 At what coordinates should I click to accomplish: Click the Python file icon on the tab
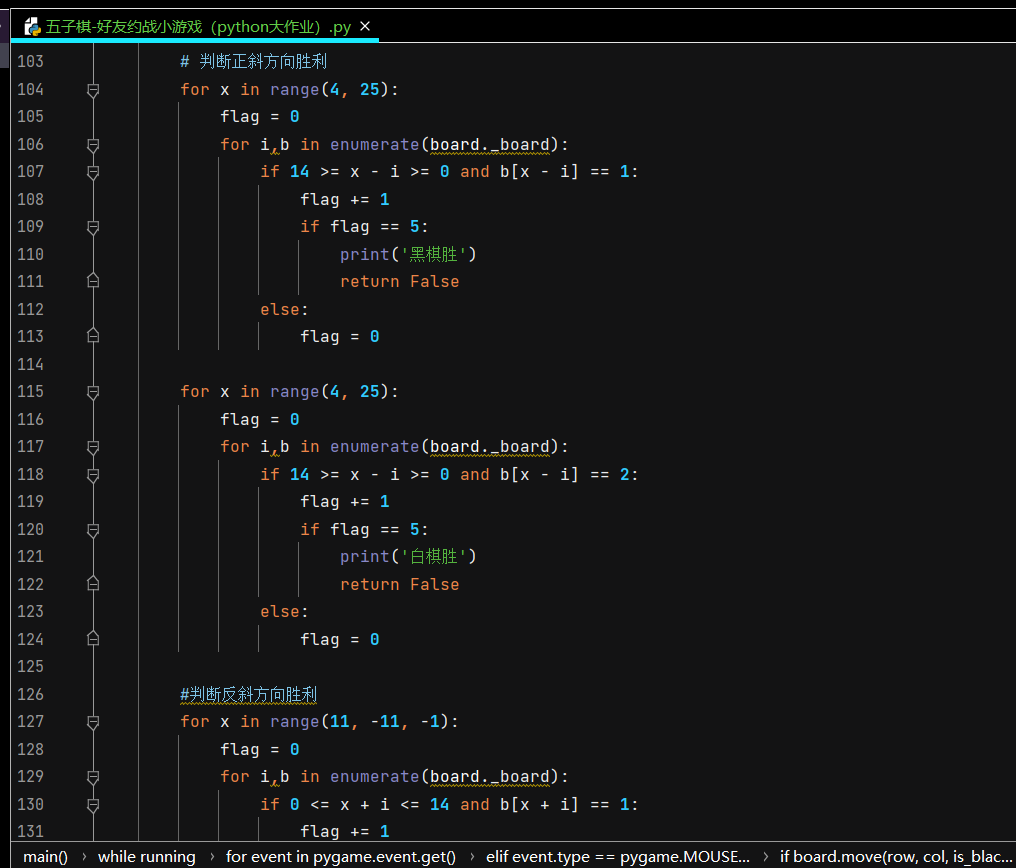click(x=32, y=27)
